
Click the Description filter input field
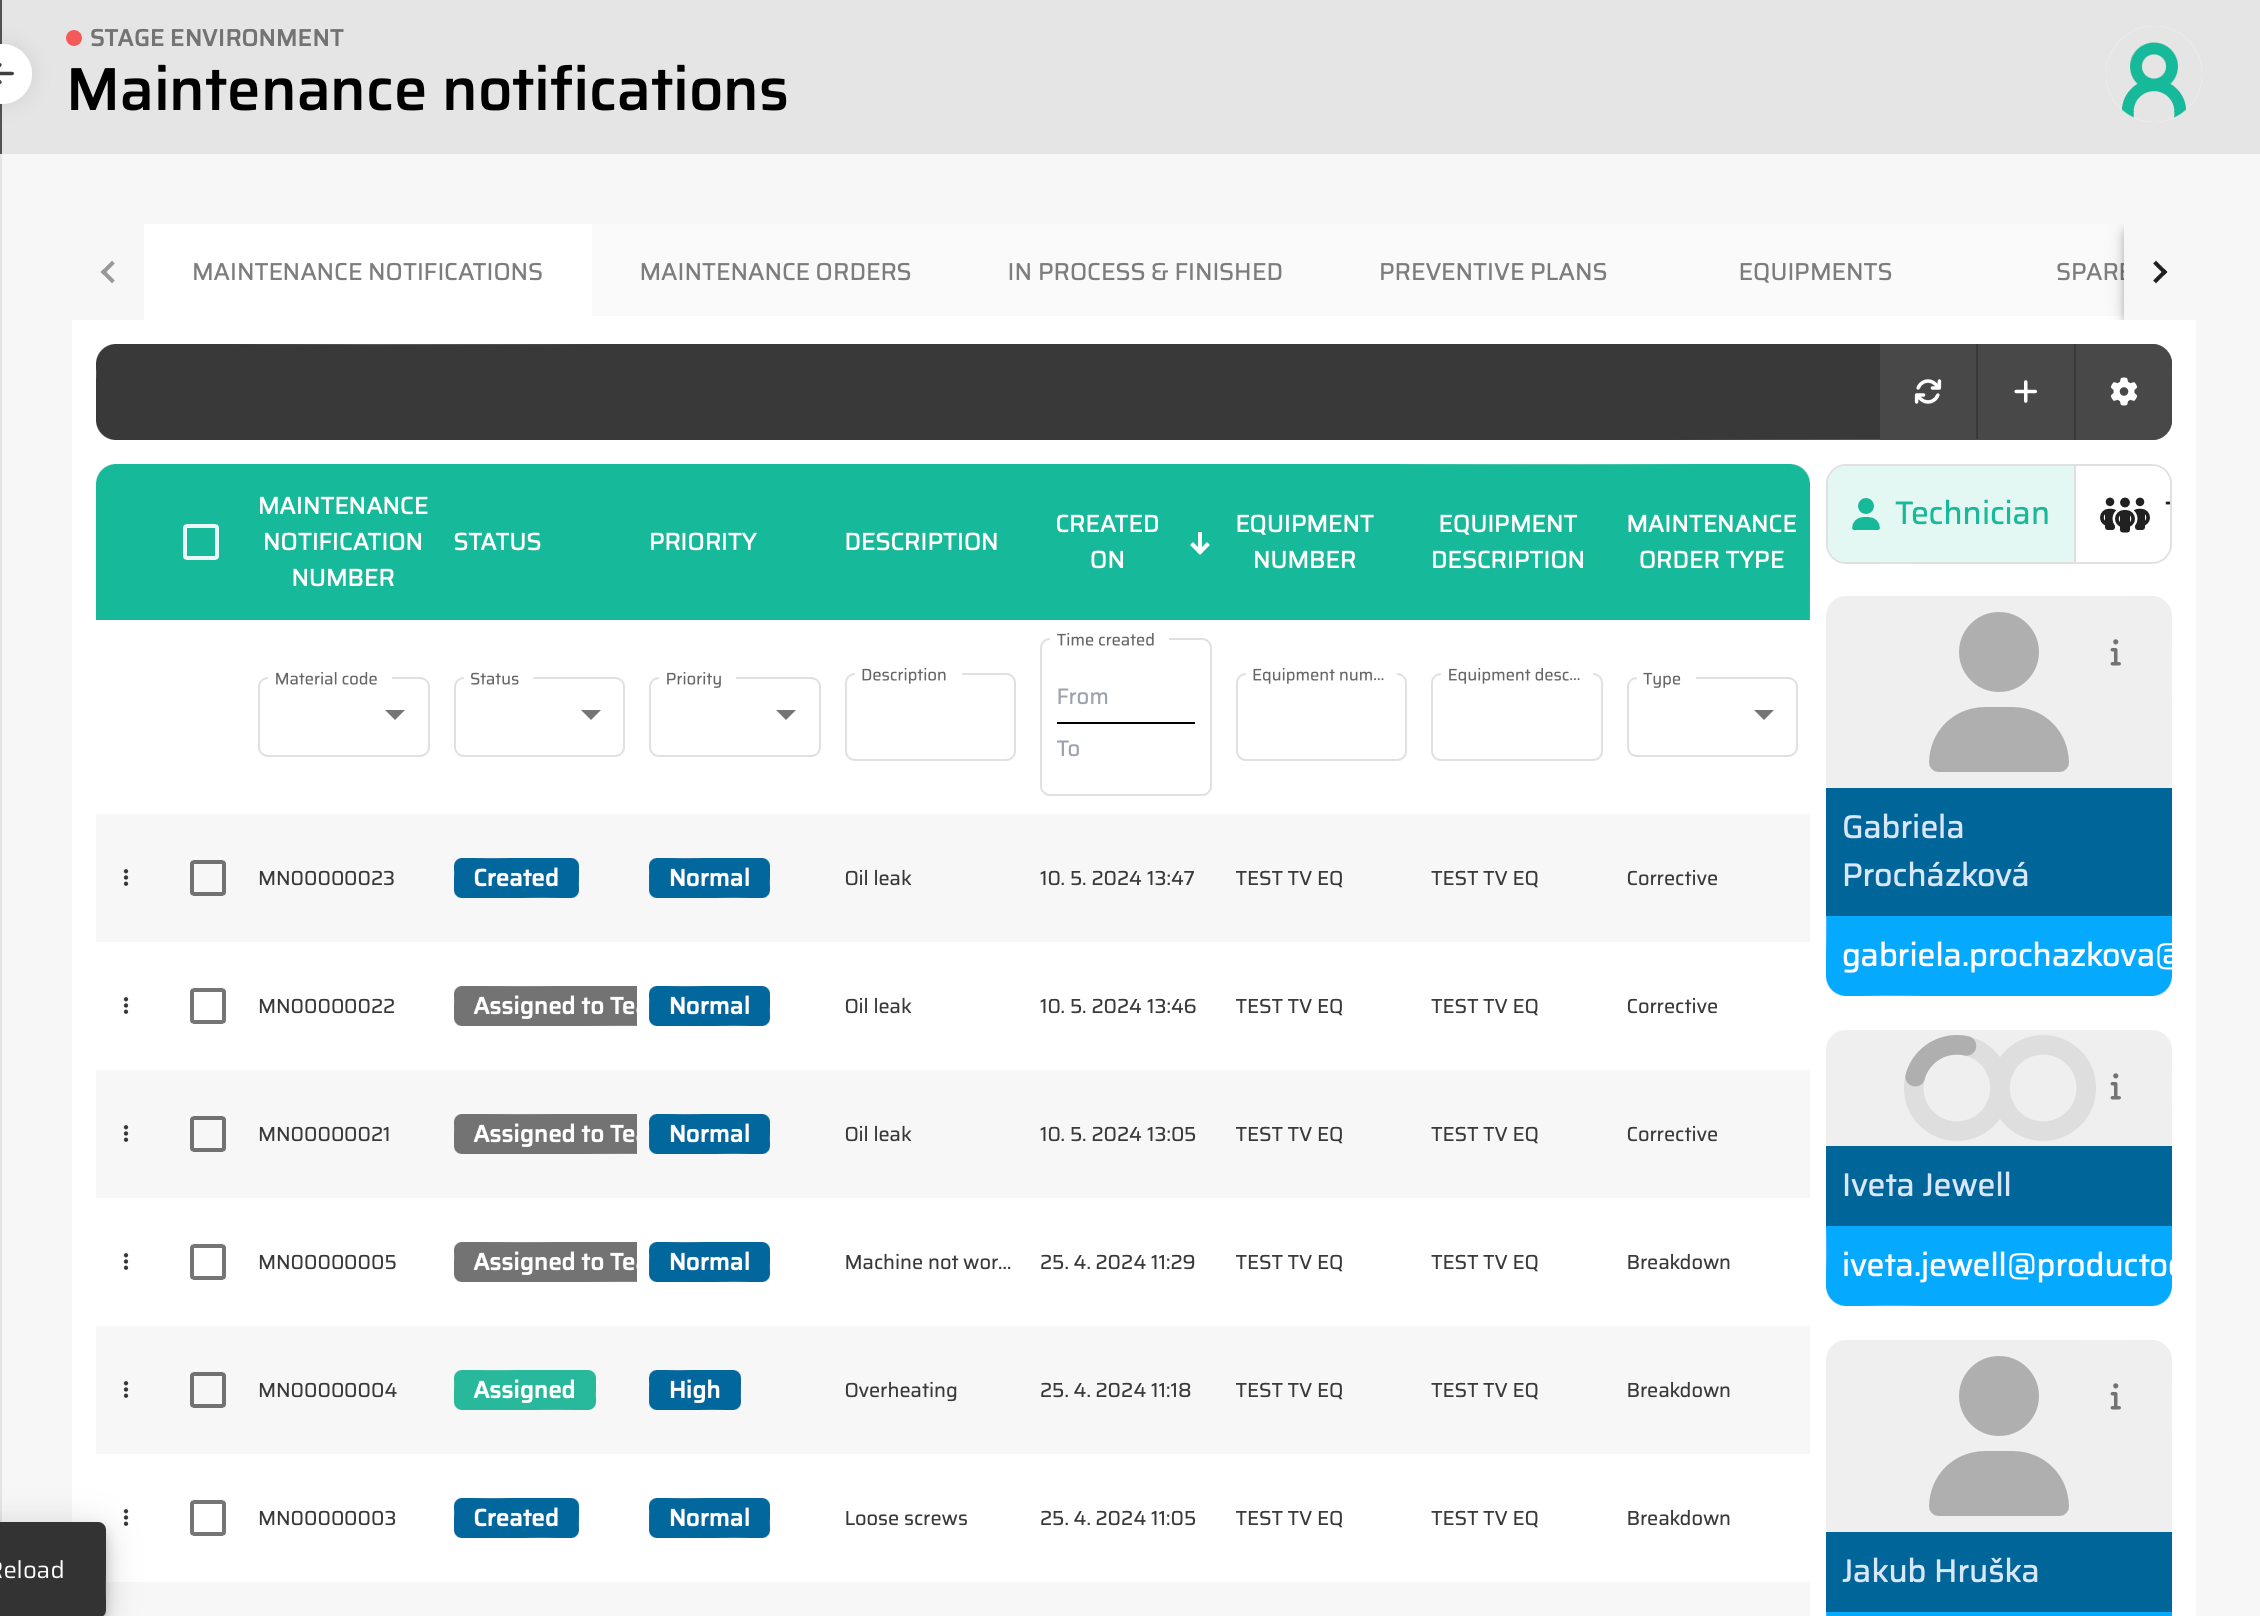click(x=929, y=718)
